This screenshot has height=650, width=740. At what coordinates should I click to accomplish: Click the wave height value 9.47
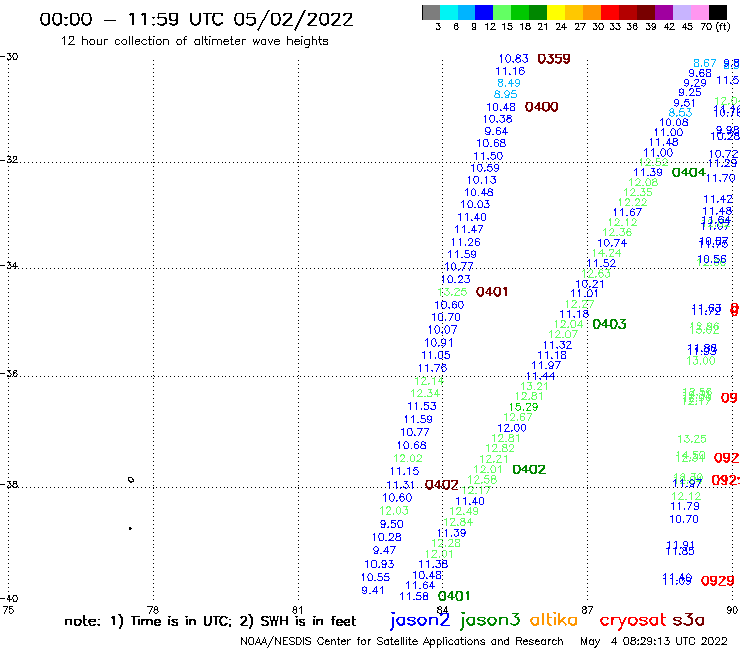(x=384, y=550)
